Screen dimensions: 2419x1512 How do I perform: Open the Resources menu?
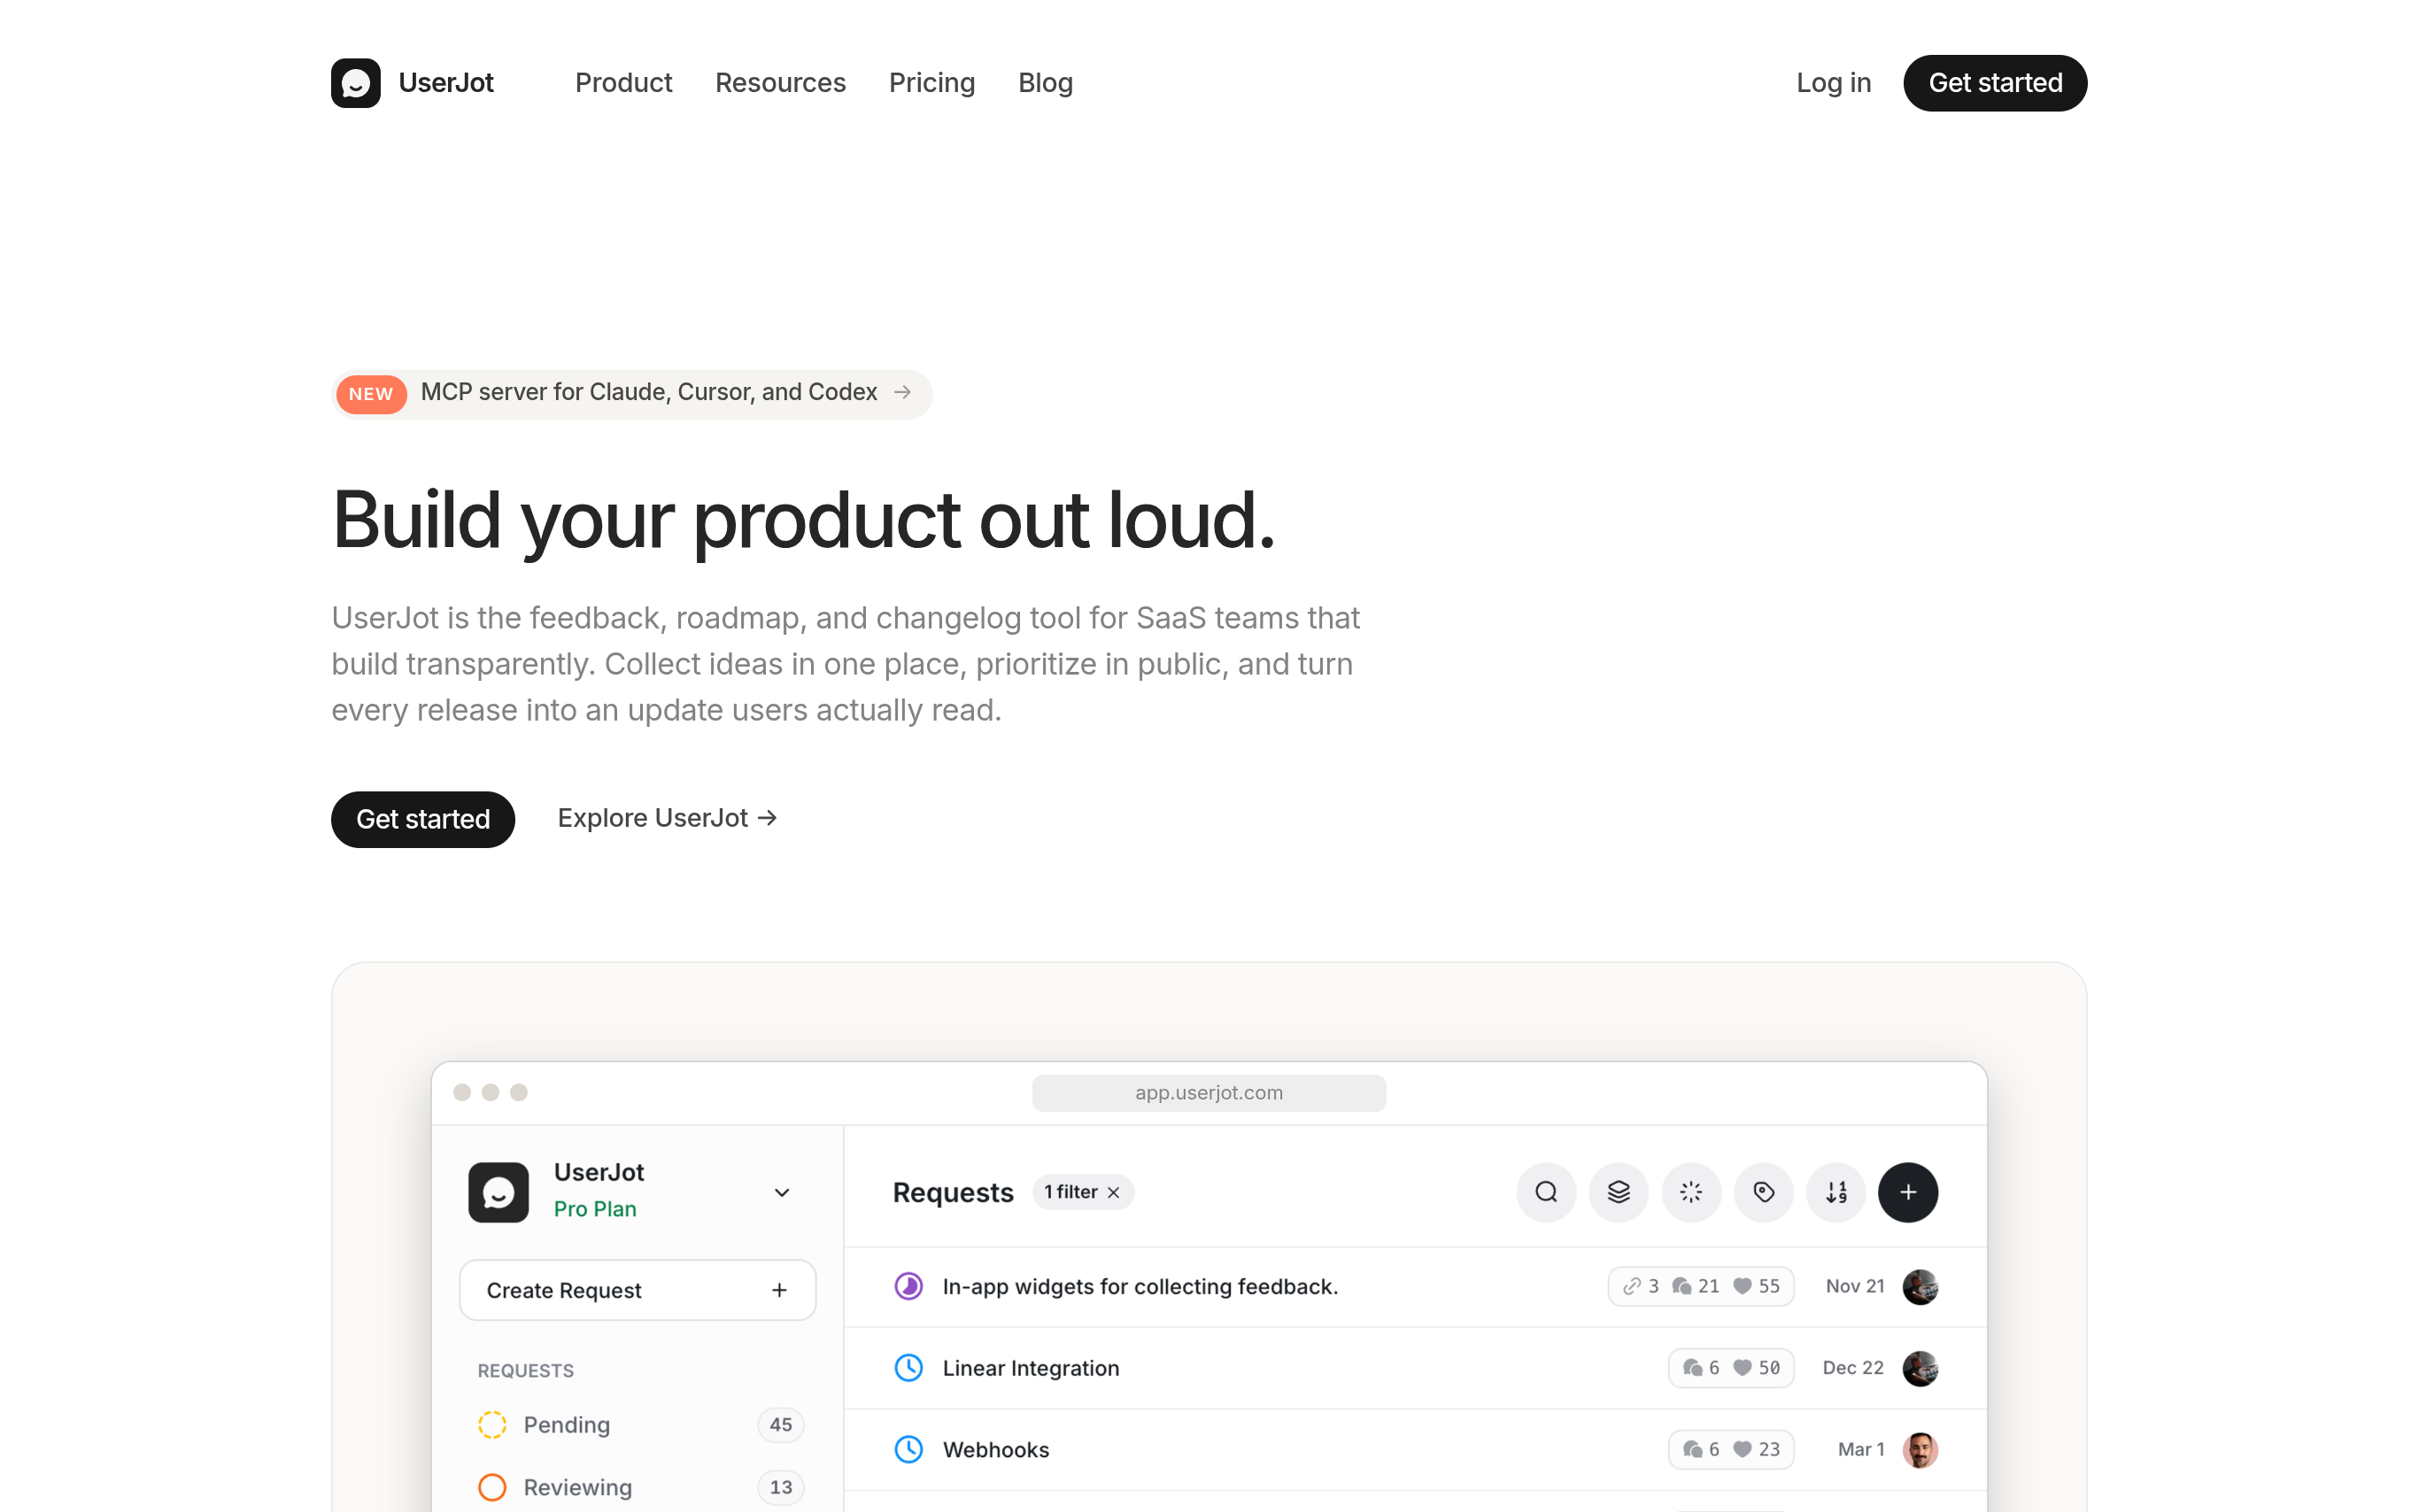click(780, 83)
